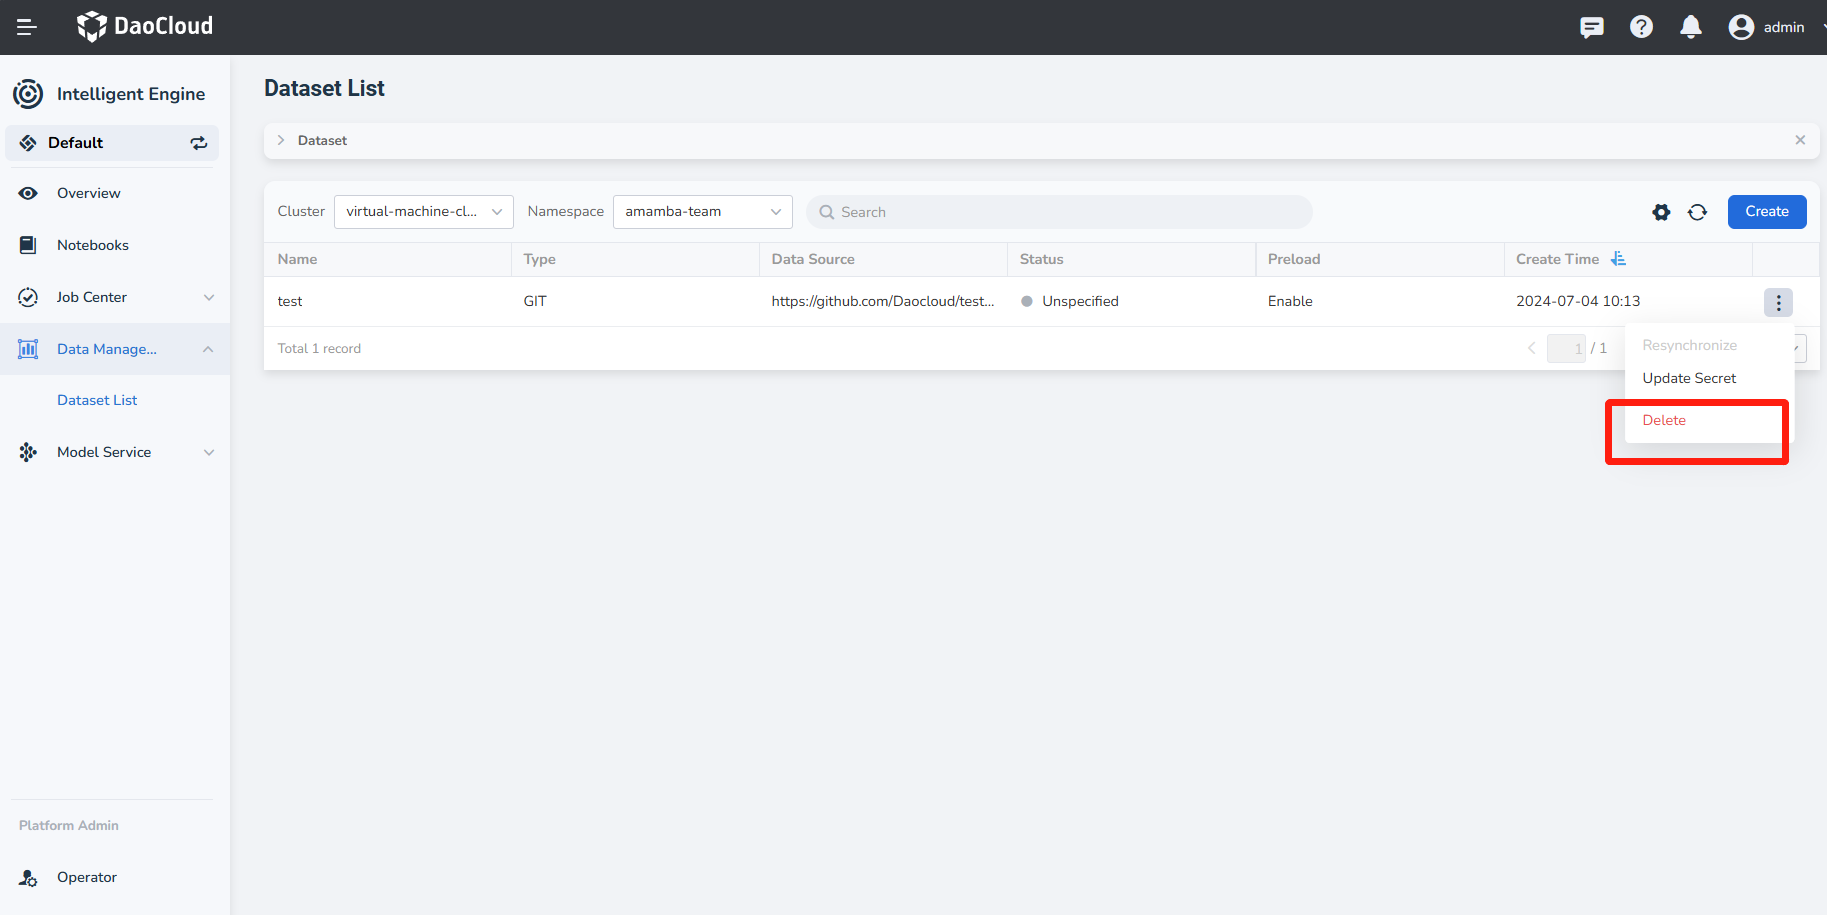This screenshot has height=915, width=1827.
Task: Dismiss the Dataset banner with X
Action: pos(1800,141)
